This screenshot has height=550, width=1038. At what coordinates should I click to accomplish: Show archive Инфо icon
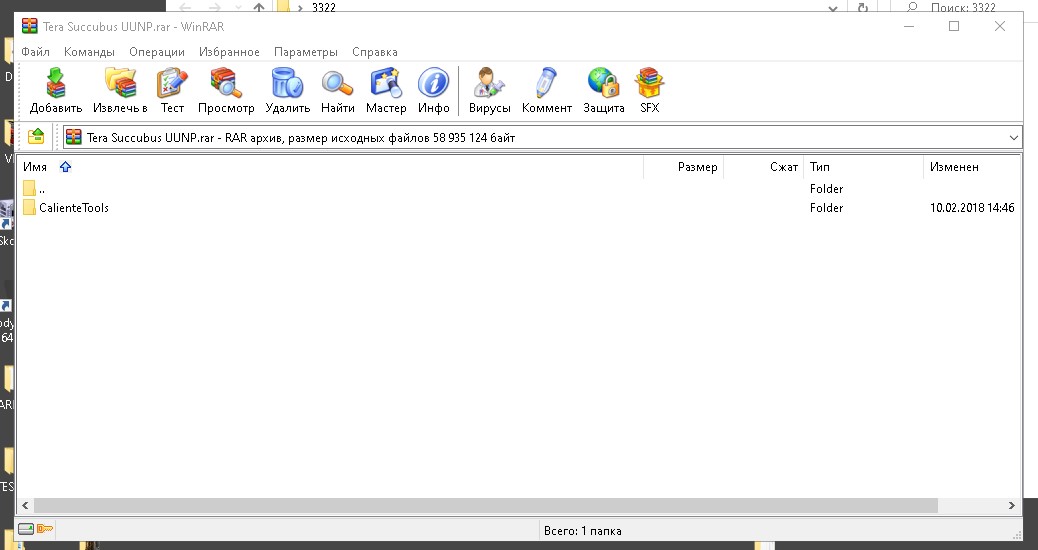click(434, 83)
